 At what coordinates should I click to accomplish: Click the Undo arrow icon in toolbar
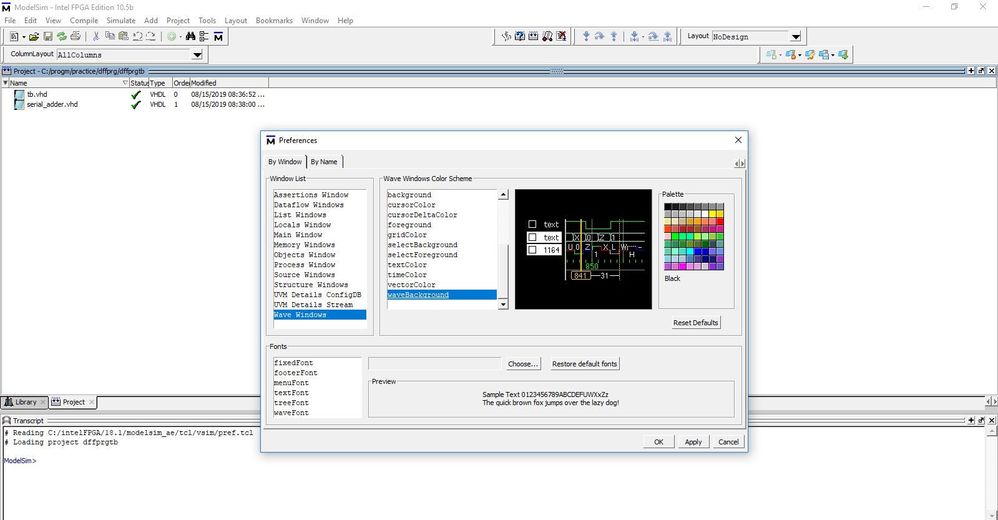click(x=136, y=36)
